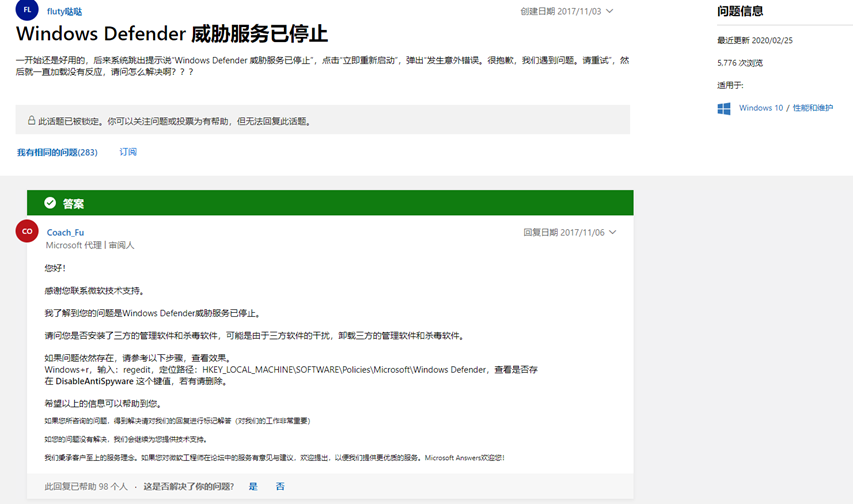Open Coach_Fu profile link
Screen dimensions: 853x504
[x=65, y=232]
